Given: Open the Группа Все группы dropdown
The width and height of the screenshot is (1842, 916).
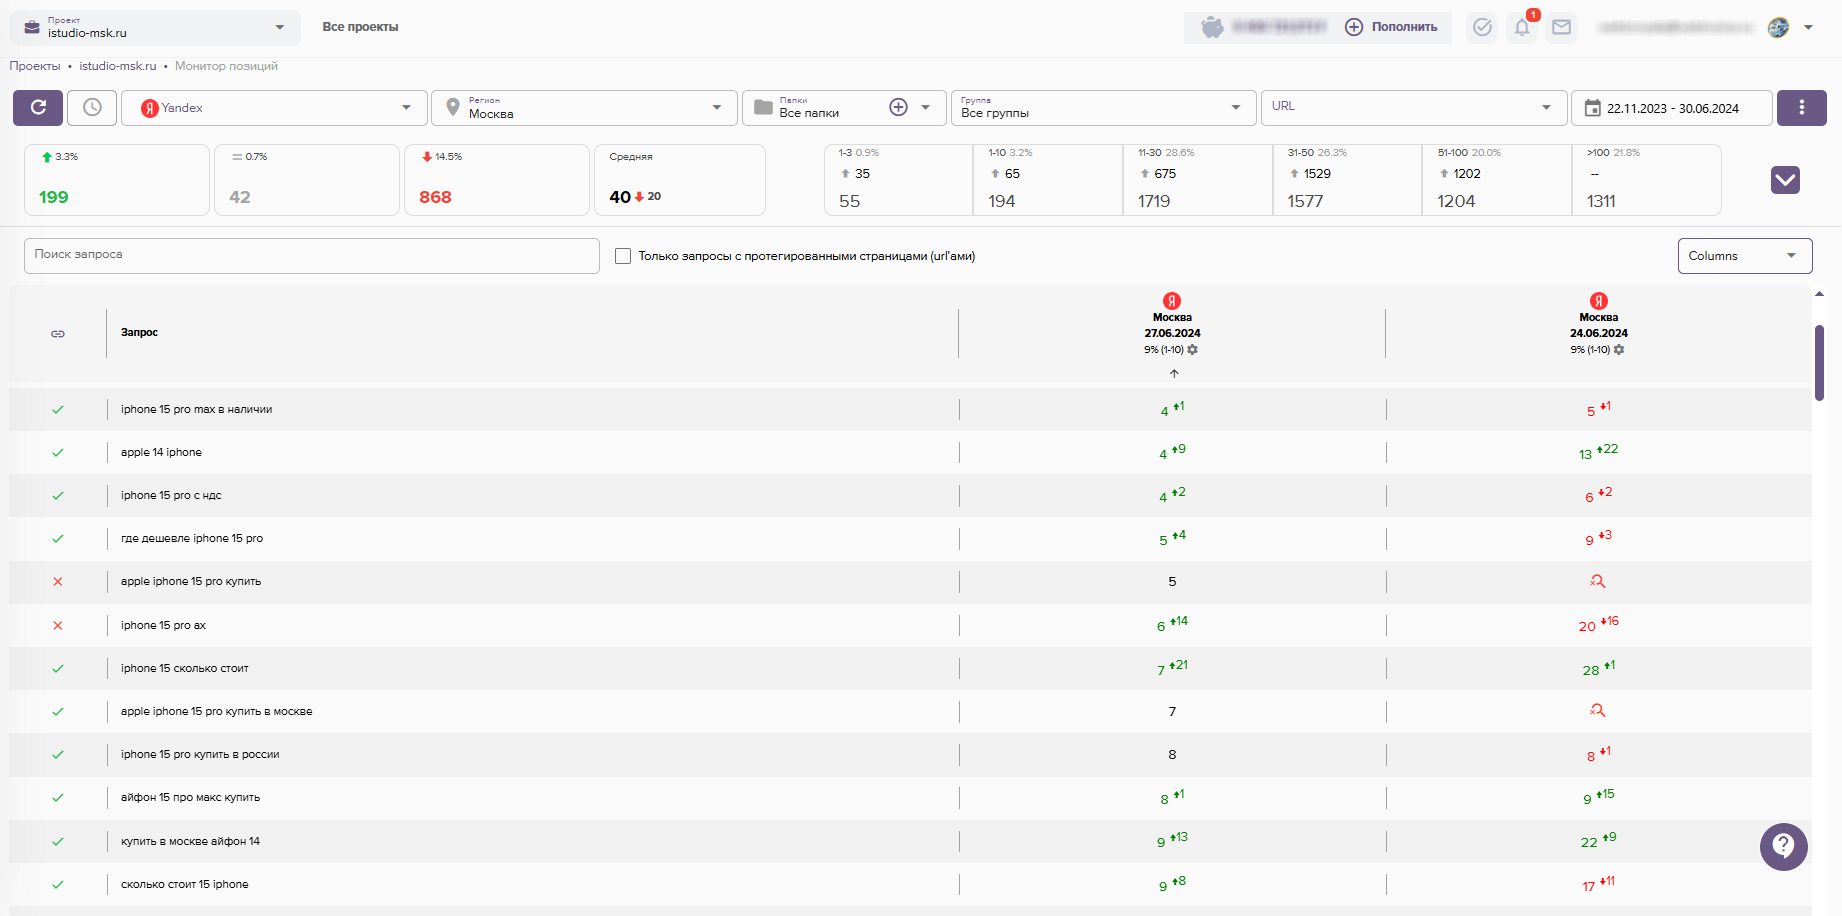Looking at the screenshot, I should pos(1103,108).
